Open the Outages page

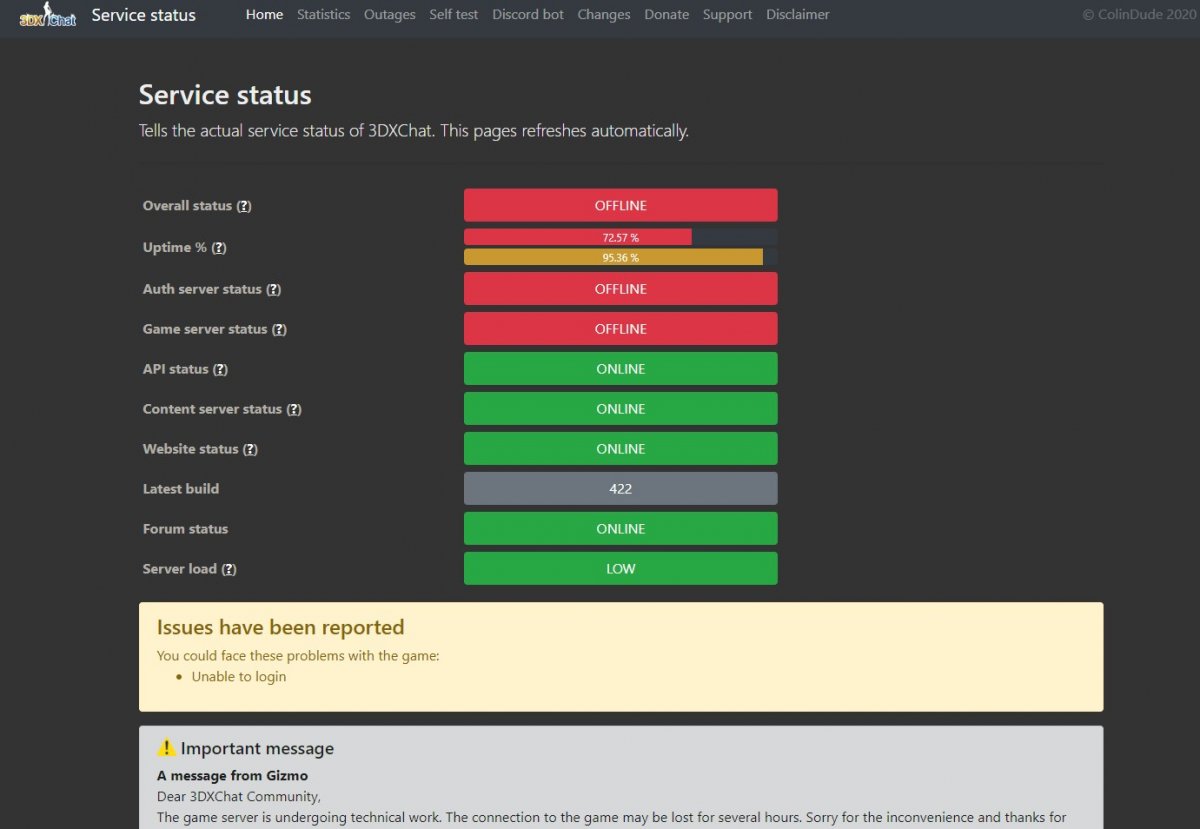coord(389,14)
